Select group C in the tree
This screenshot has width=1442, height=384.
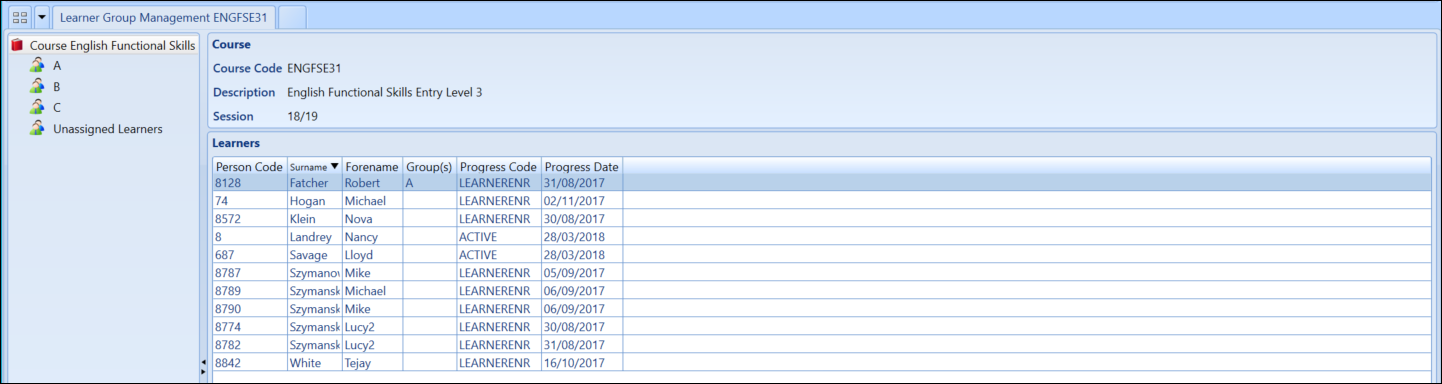57,107
